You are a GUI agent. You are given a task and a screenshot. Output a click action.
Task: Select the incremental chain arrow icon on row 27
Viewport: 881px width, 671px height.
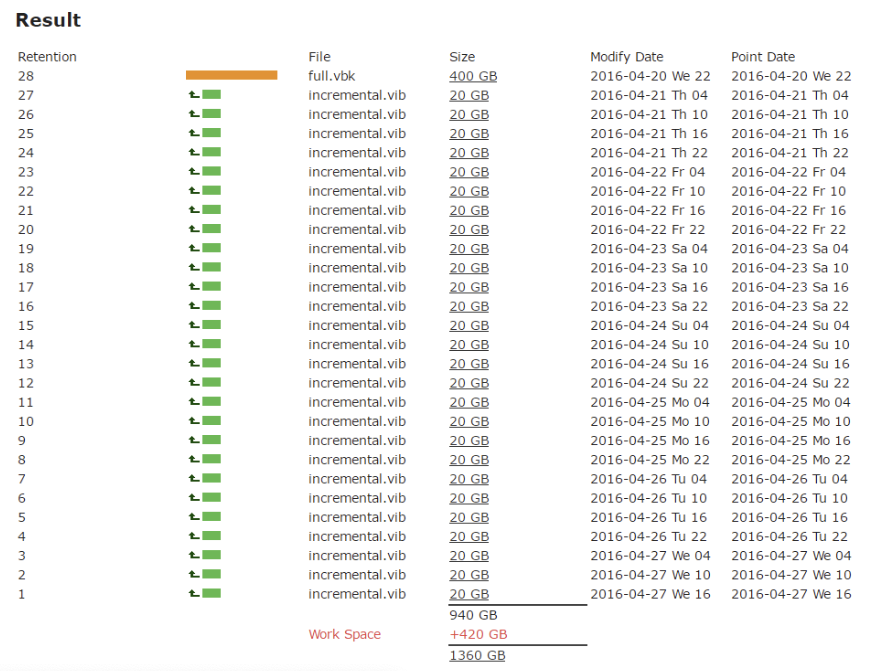click(x=193, y=95)
